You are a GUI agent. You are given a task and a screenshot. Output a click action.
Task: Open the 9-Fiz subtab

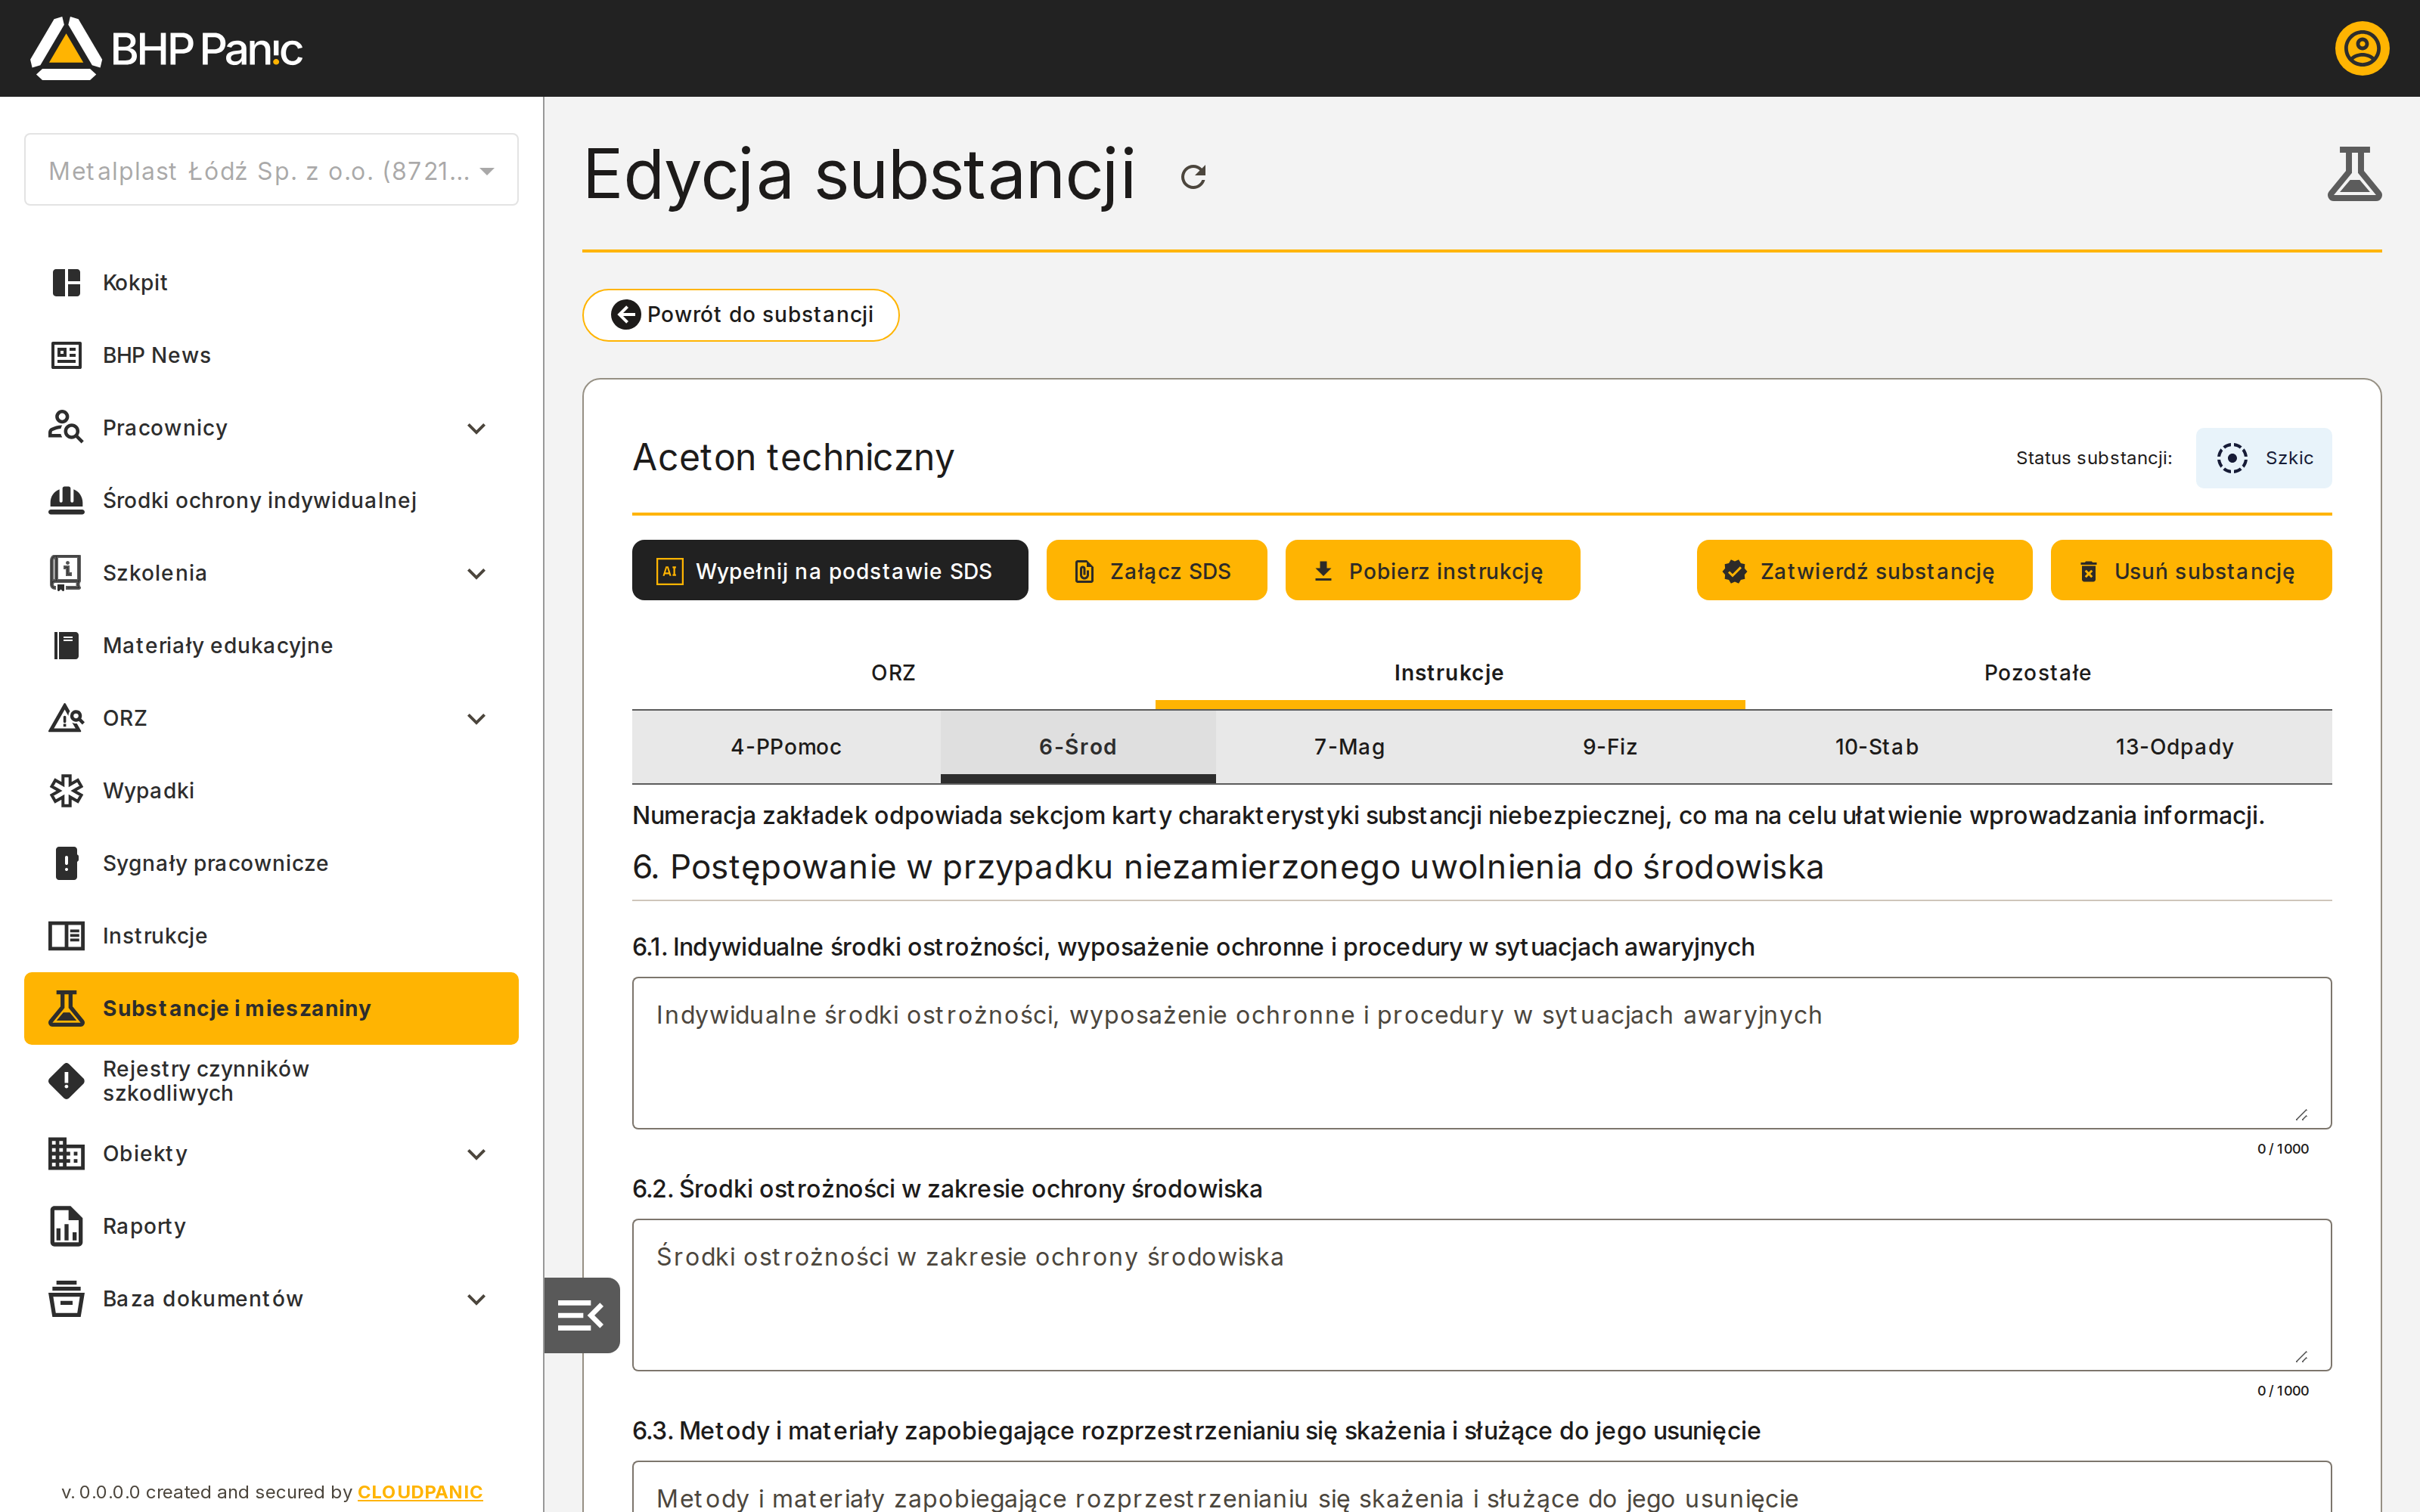click(x=1610, y=747)
